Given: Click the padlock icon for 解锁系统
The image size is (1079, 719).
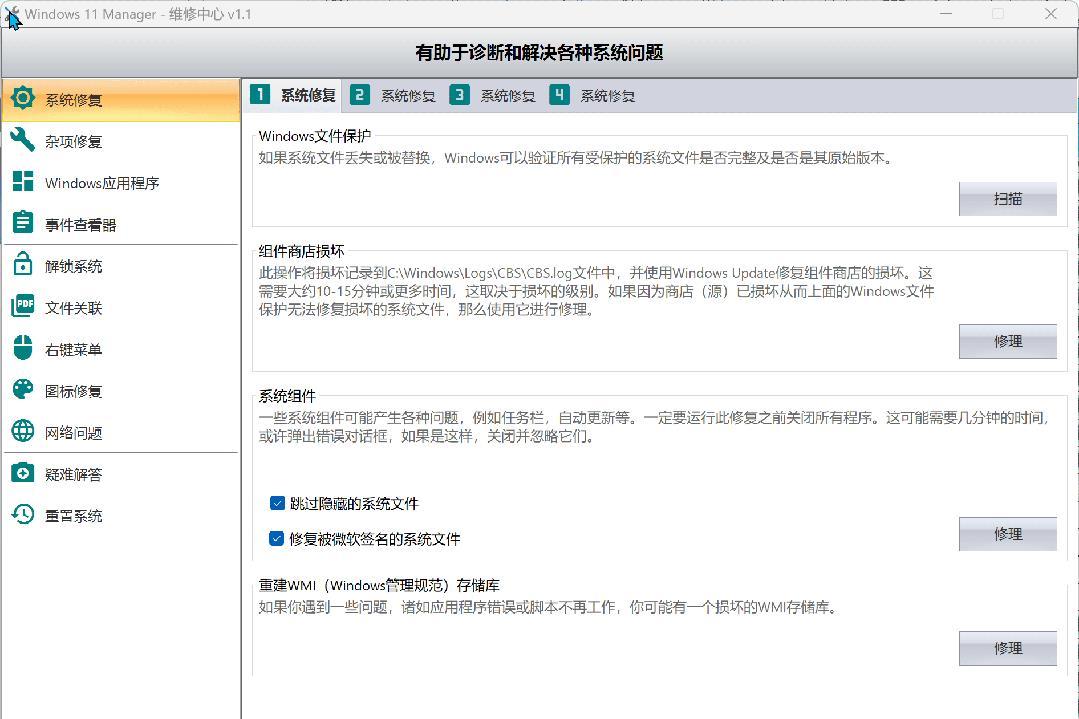Looking at the screenshot, I should coord(23,264).
